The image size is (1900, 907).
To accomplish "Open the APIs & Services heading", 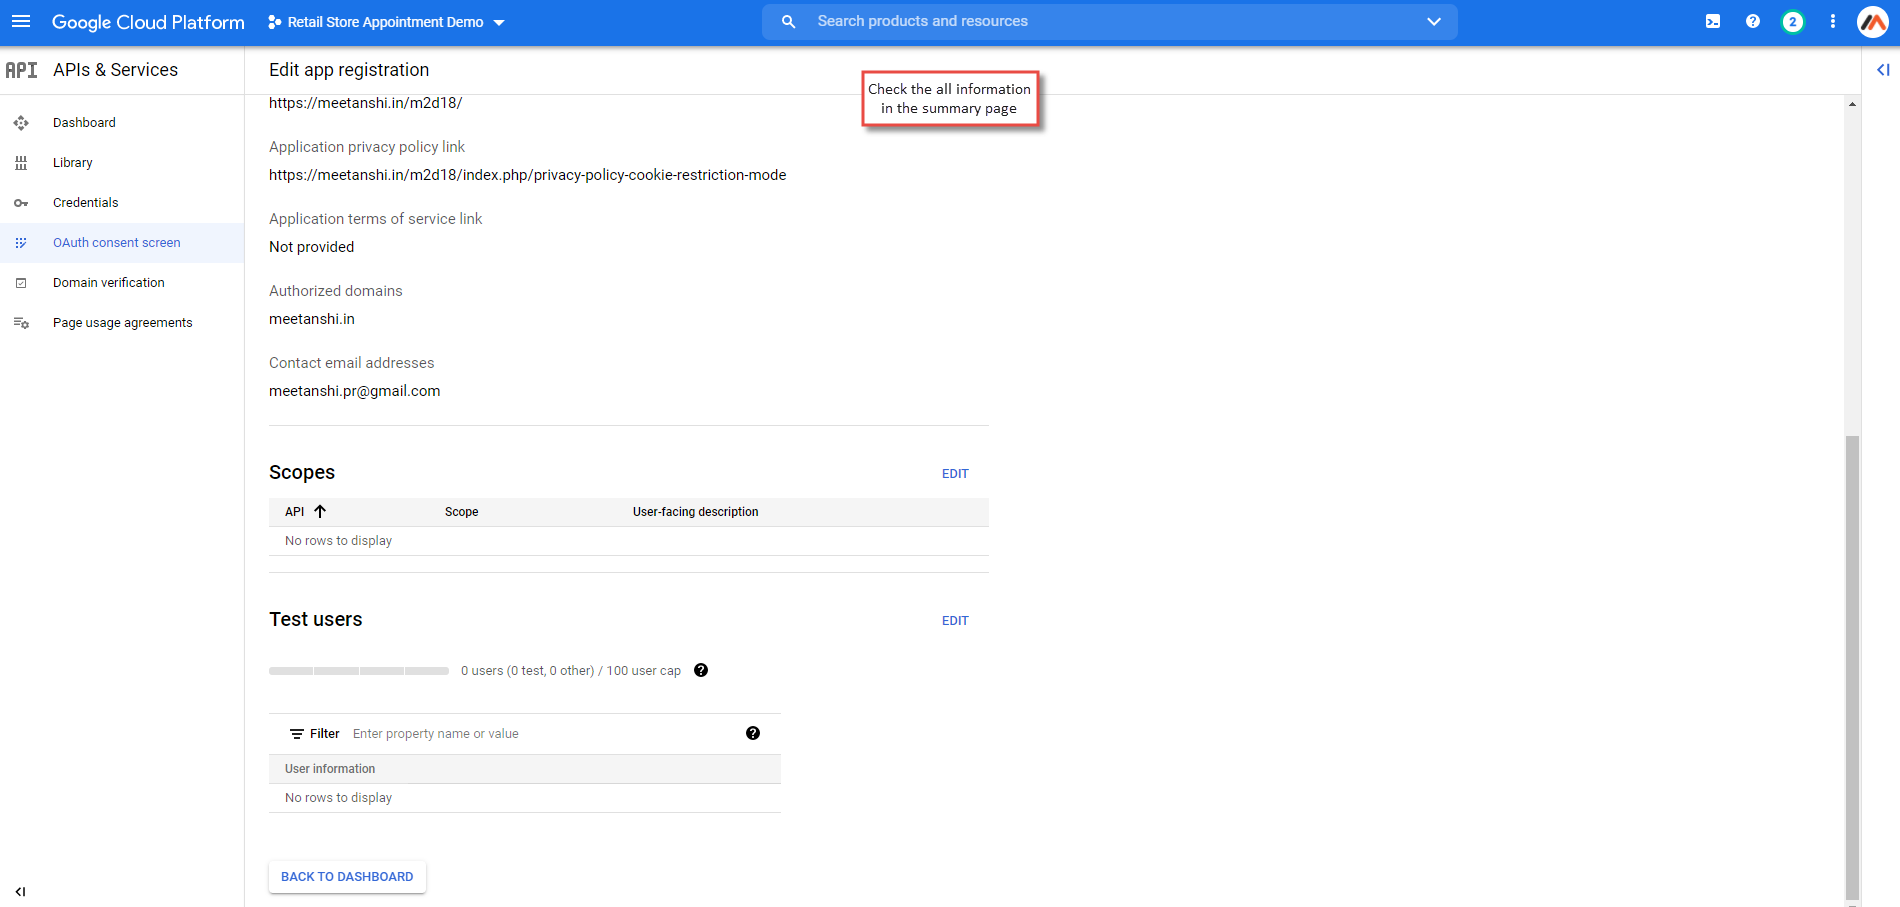I will pyautogui.click(x=115, y=70).
